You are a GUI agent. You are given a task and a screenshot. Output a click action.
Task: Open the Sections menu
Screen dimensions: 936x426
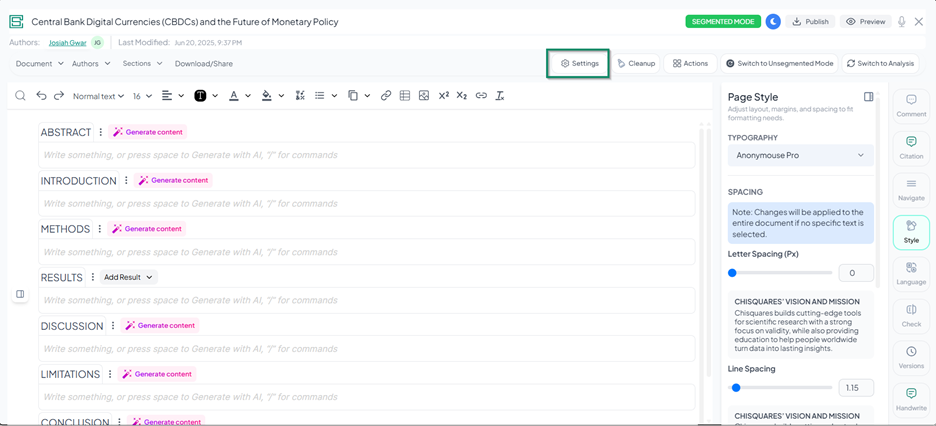[142, 63]
